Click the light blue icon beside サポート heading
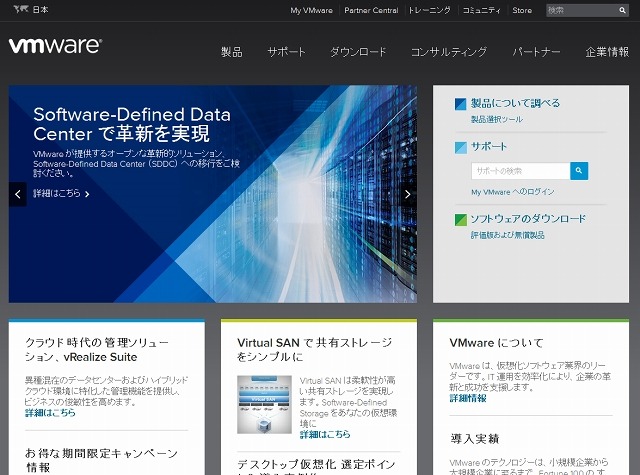This screenshot has width=640, height=475. 461,147
